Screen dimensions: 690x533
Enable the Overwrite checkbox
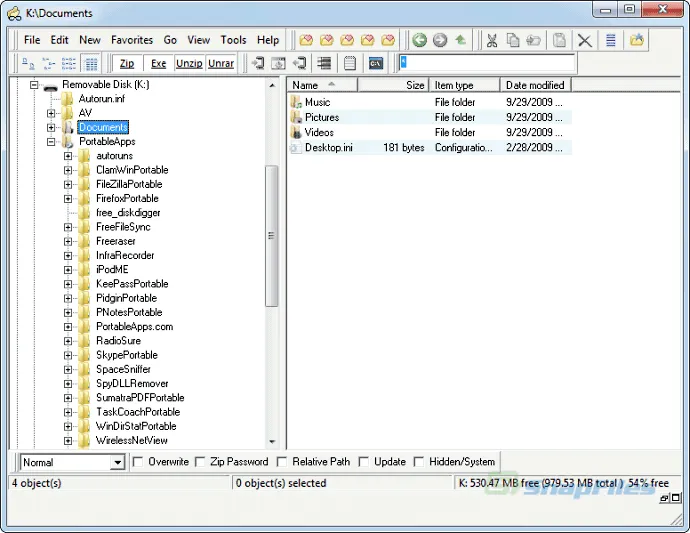coord(138,462)
